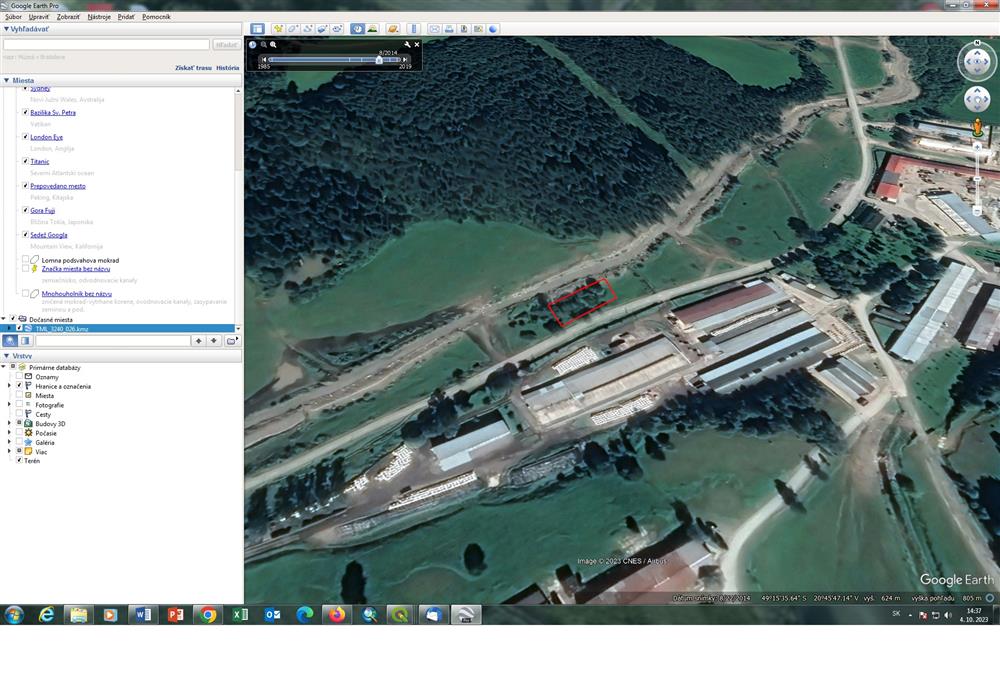This screenshot has height=694, width=1000.
Task: Zoom in the historical timeline range
Action: tap(274, 45)
